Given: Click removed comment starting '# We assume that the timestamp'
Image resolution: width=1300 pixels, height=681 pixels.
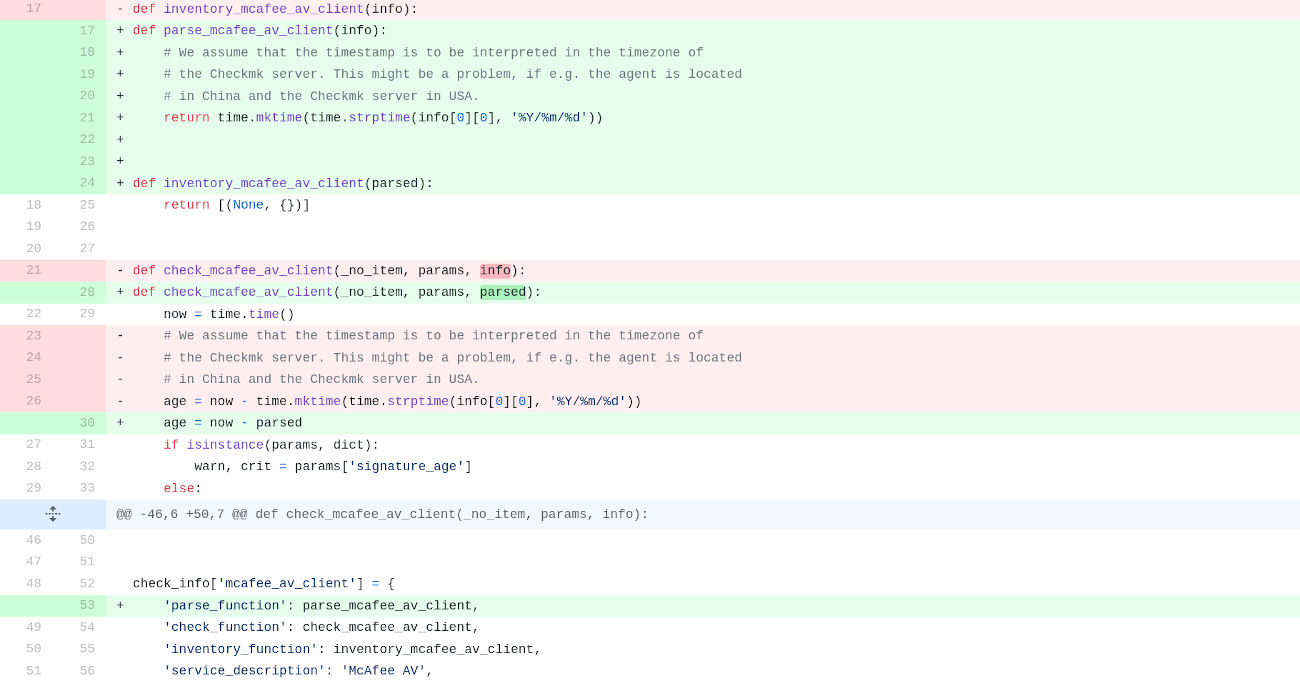Looking at the screenshot, I should [433, 336].
